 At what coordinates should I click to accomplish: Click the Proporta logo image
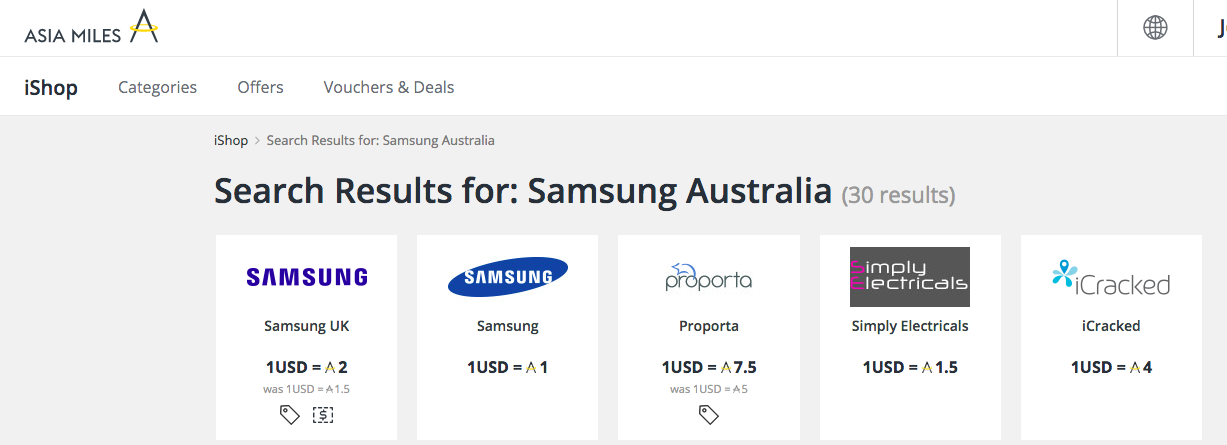709,277
